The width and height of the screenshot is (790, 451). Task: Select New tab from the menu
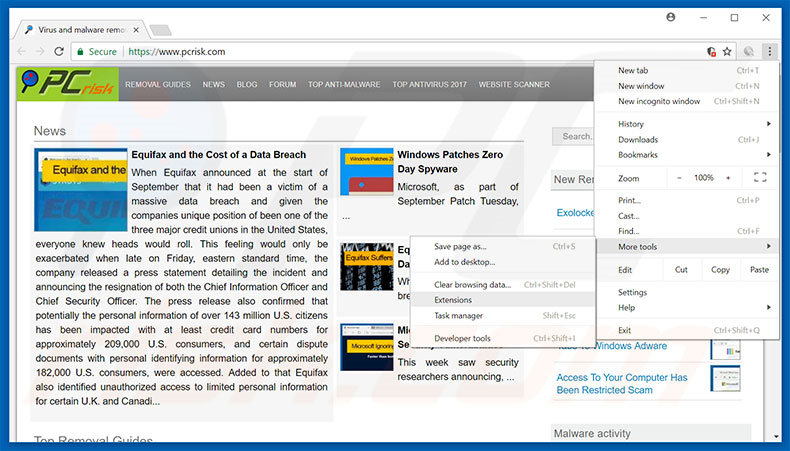[687, 71]
